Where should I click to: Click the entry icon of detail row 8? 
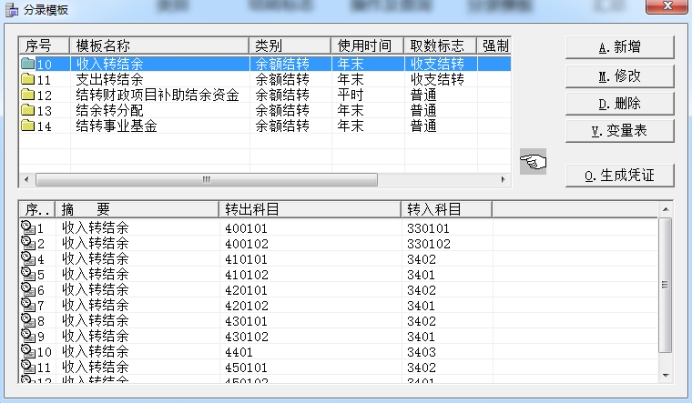28,320
